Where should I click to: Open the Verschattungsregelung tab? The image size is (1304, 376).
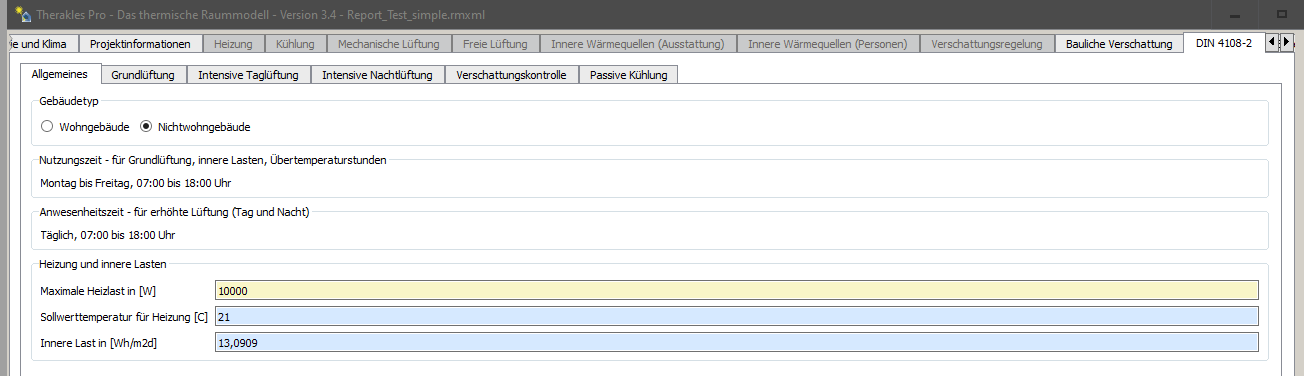[987, 44]
